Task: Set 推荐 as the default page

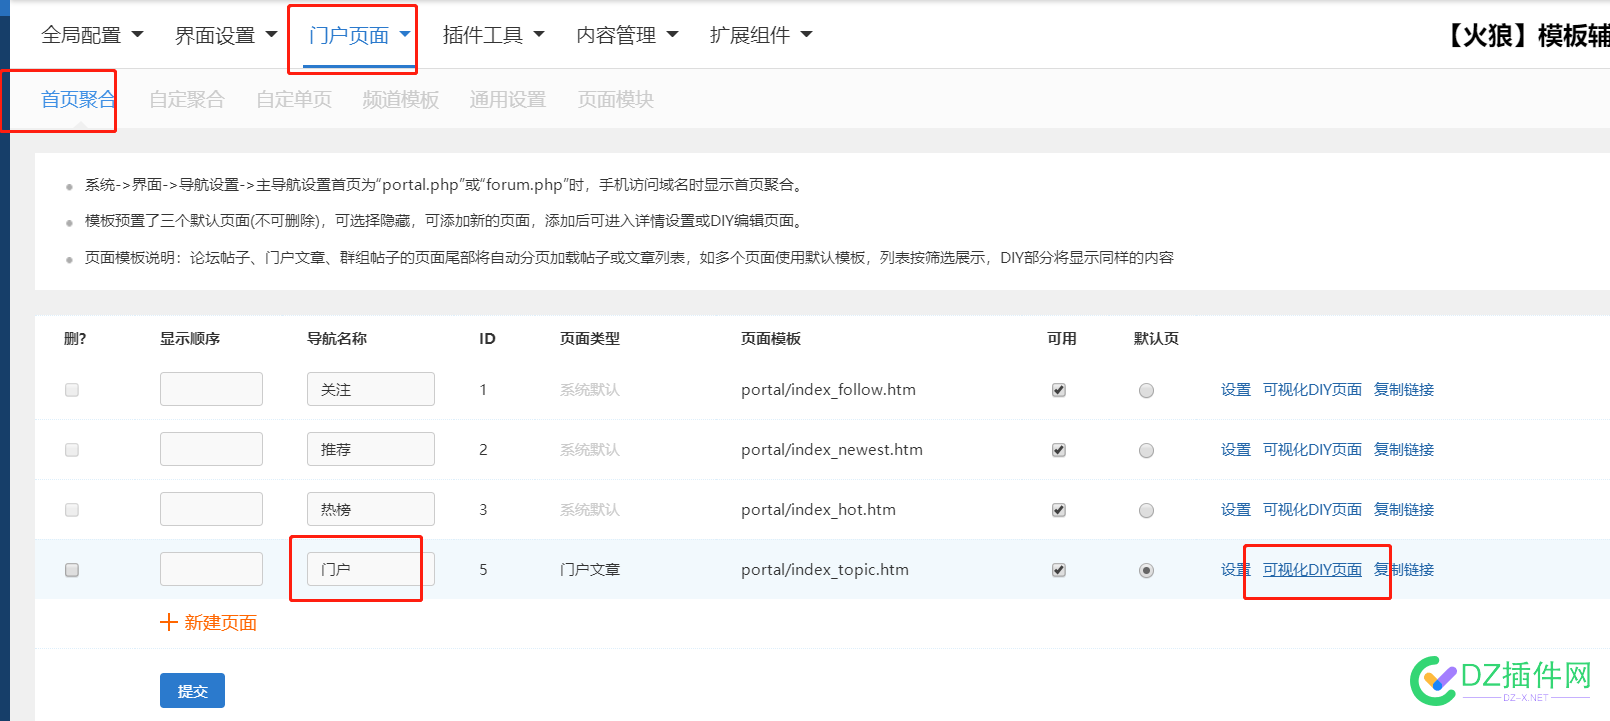Action: 1146,451
